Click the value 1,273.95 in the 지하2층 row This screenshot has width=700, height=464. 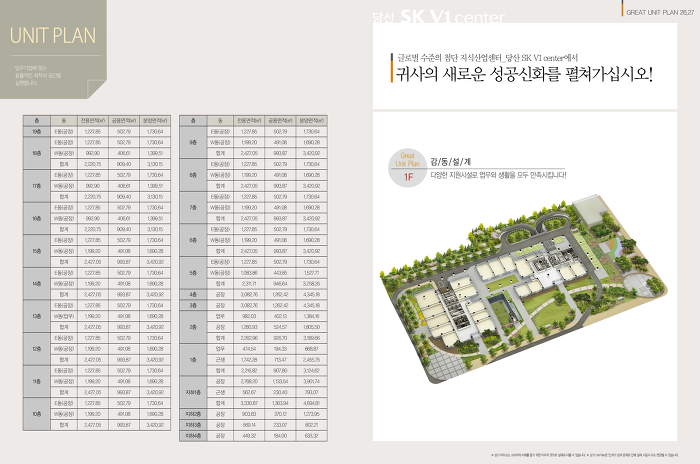311,414
